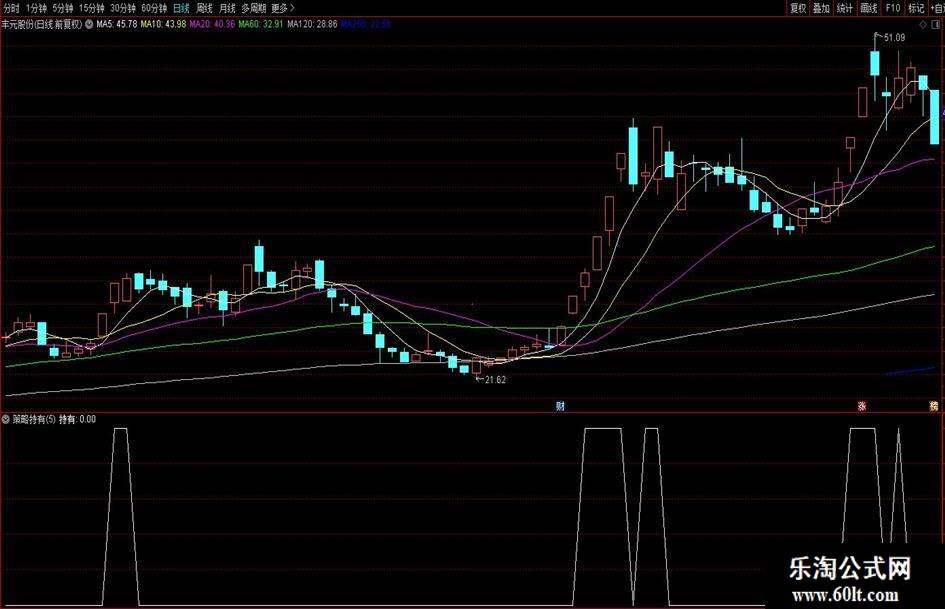Select the MA60: 32.91 indicator label

[x=261, y=25]
